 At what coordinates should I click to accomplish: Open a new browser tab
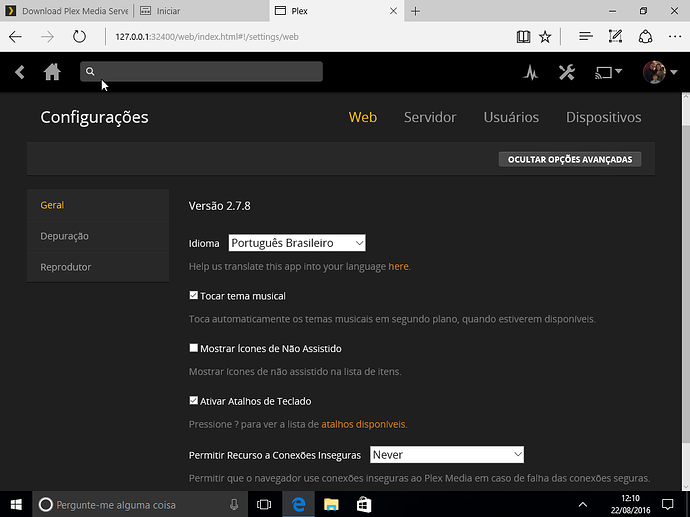(415, 11)
